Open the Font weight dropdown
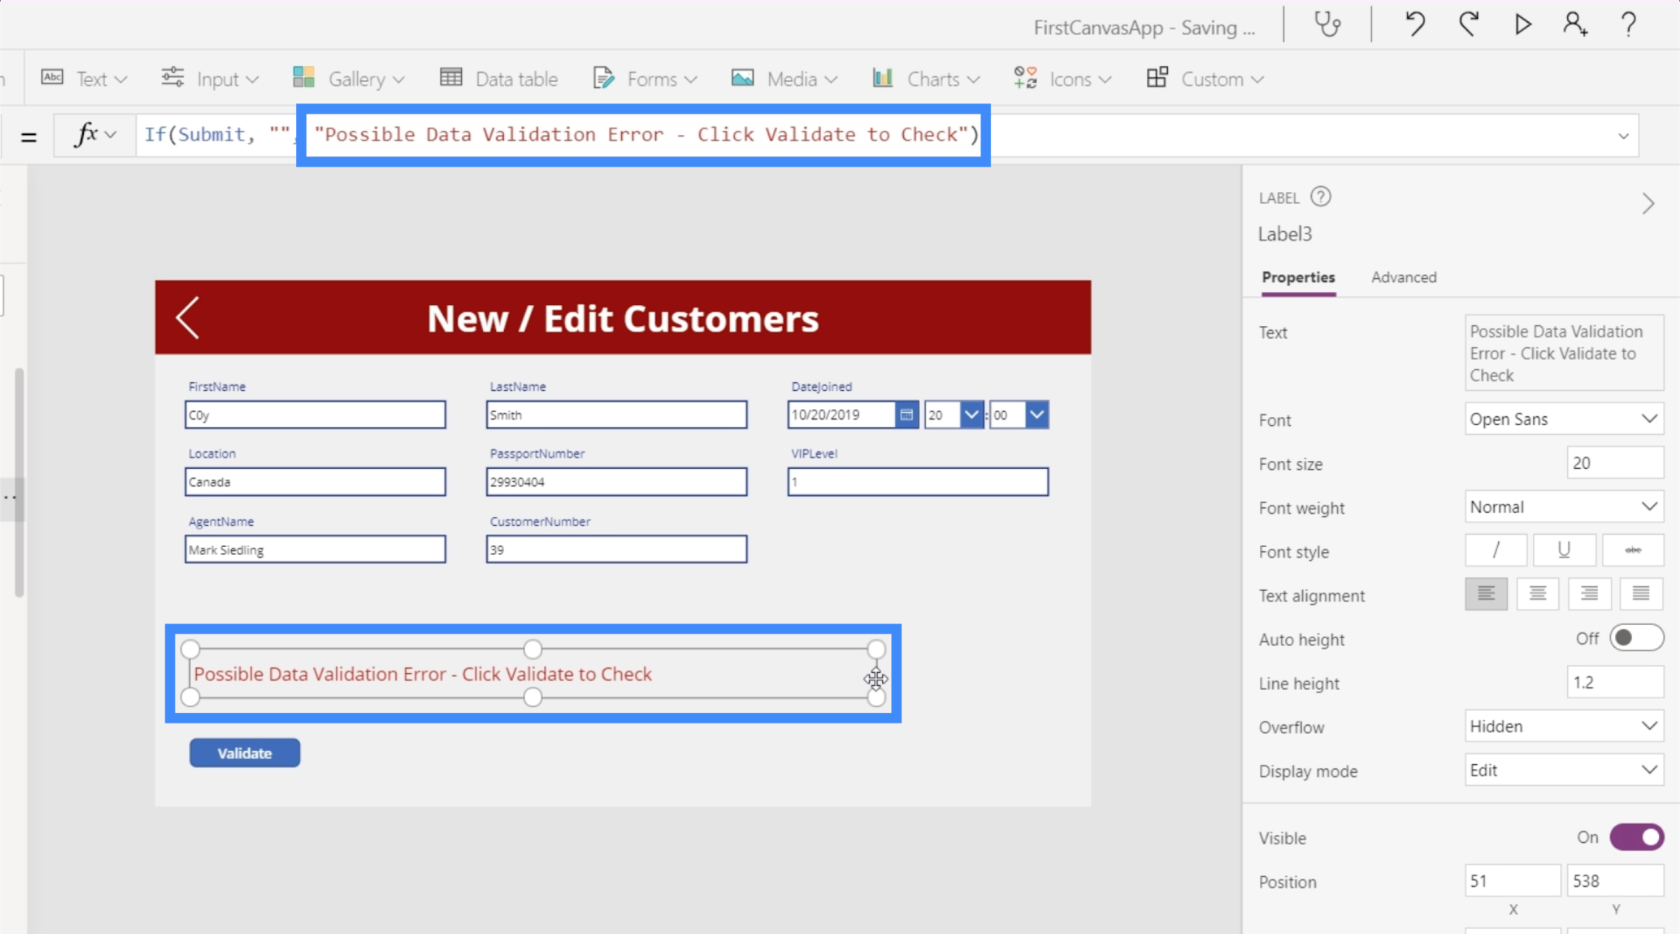This screenshot has width=1680, height=934. coord(1564,507)
